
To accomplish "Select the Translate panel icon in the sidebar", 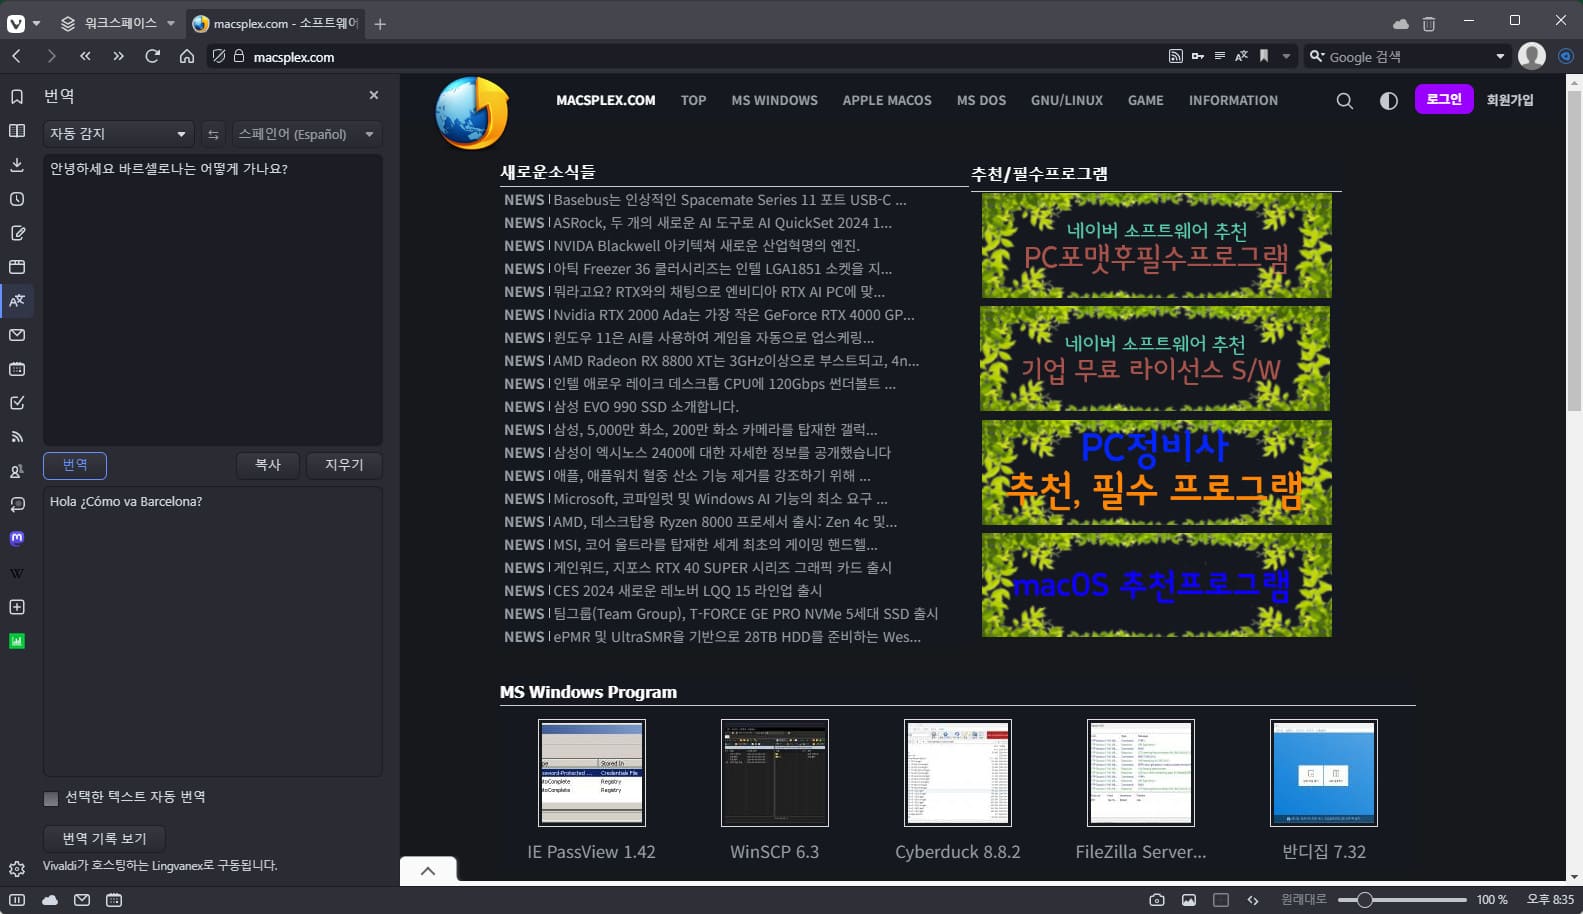I will [17, 300].
